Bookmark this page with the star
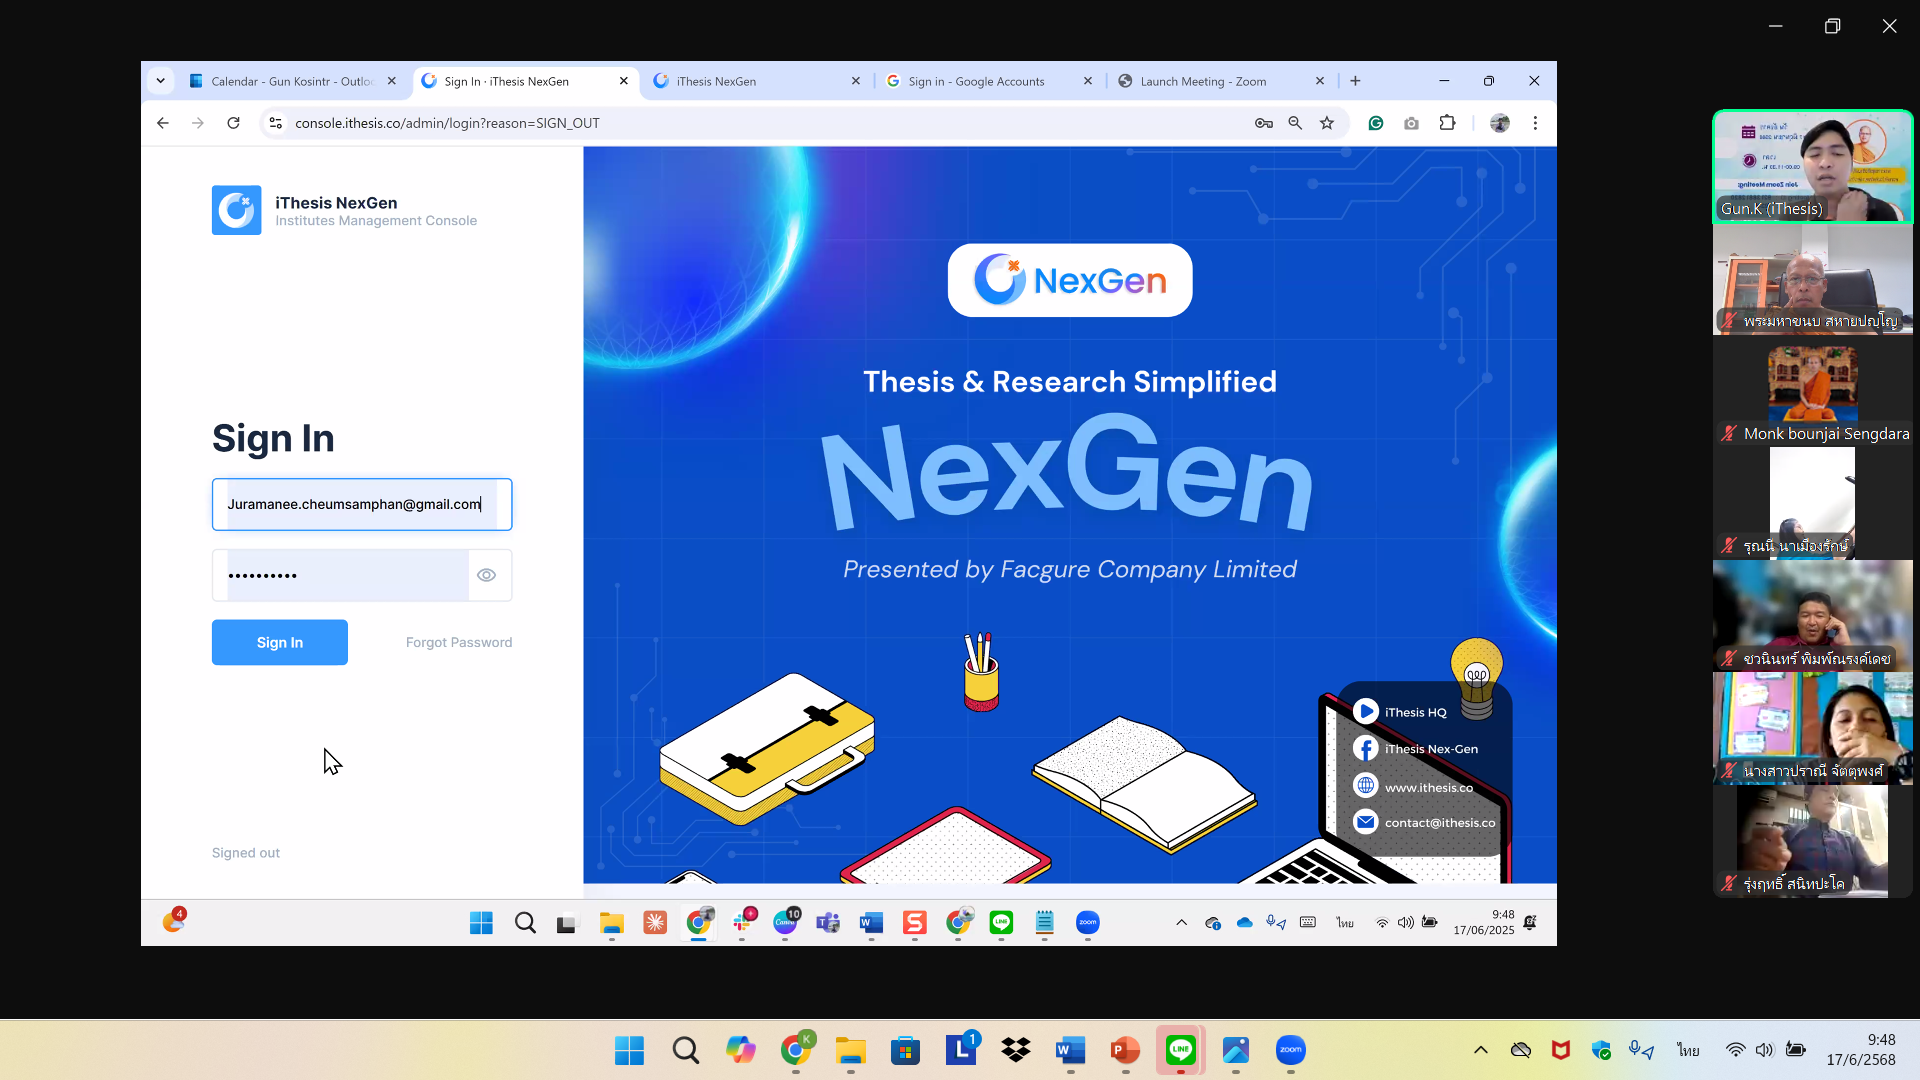 [x=1327, y=123]
